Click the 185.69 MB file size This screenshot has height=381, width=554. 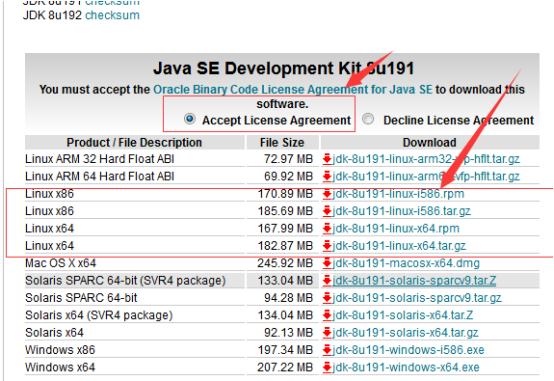point(285,211)
